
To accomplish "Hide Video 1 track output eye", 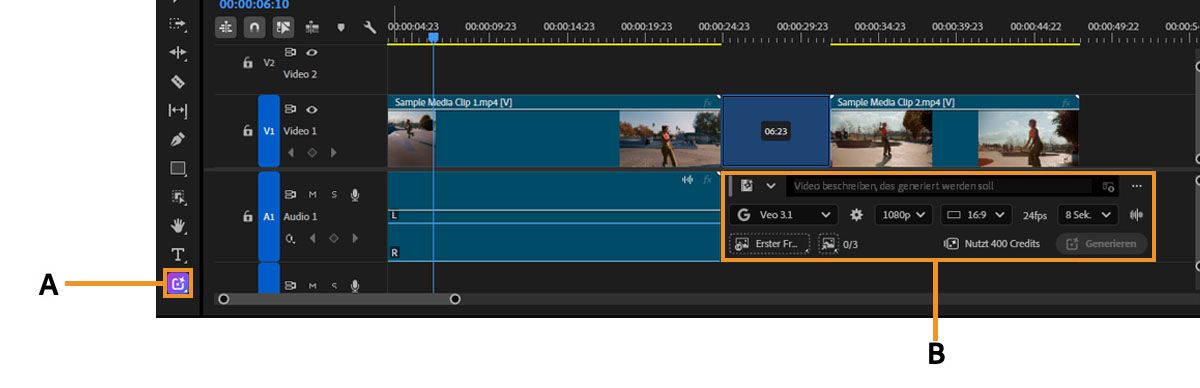I will click(x=312, y=110).
